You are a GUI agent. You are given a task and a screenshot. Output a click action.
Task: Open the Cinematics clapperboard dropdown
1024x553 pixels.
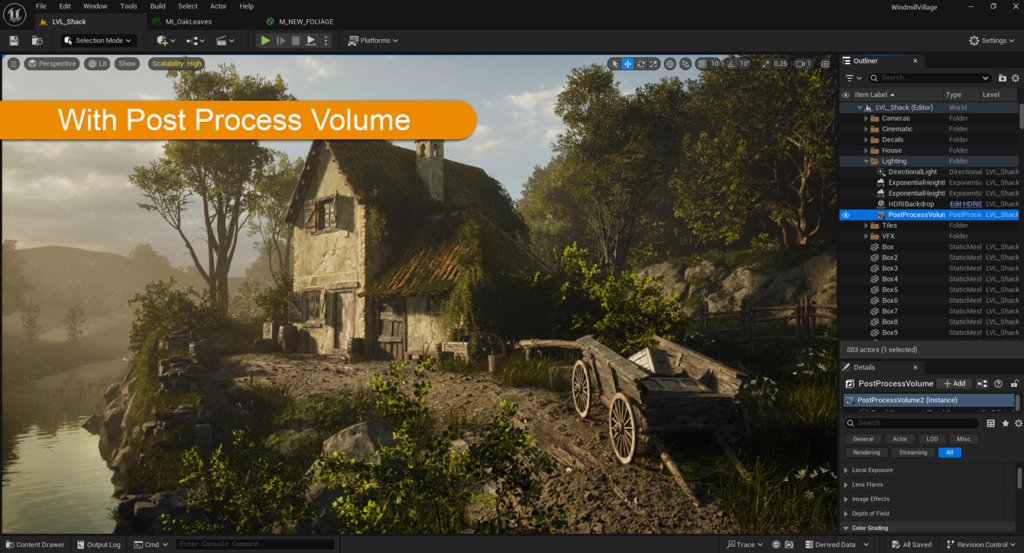coord(225,40)
